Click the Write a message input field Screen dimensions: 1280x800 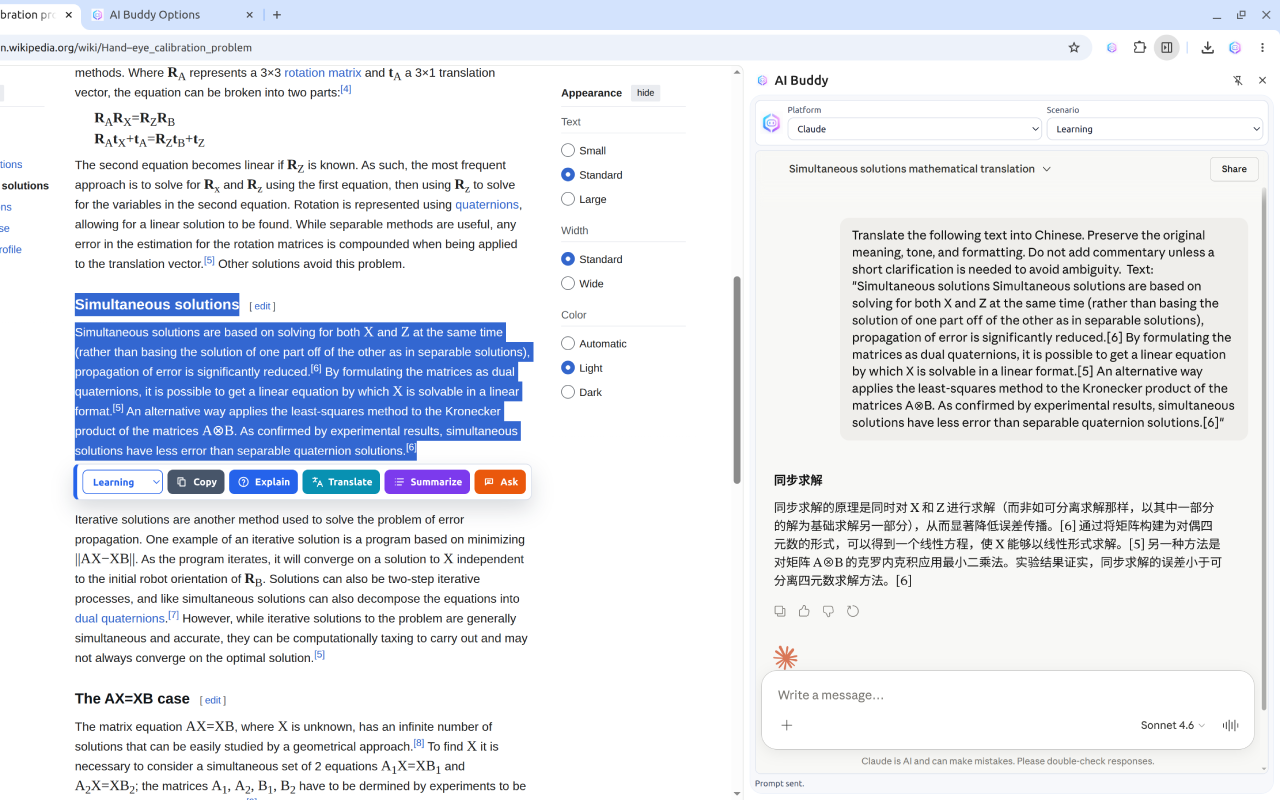pyautogui.click(x=1007, y=695)
